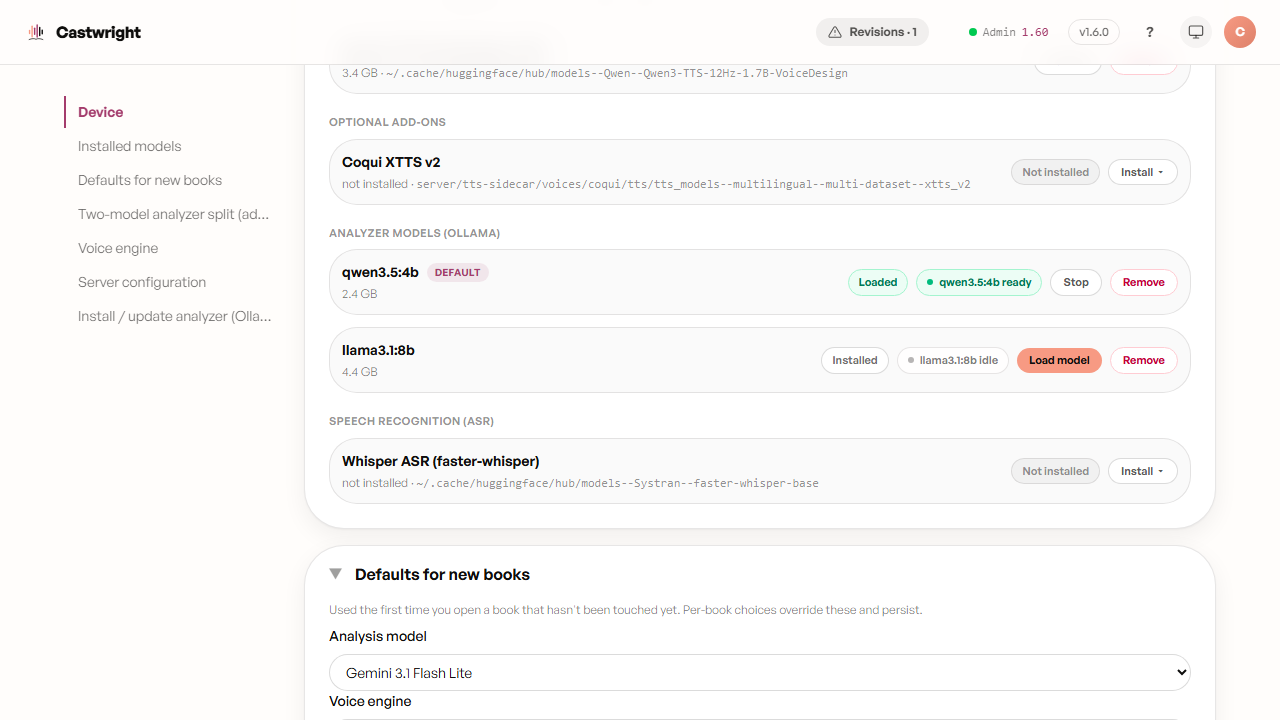1280x720 pixels.
Task: Open the v1.6.0 version badge
Action: coord(1094,32)
